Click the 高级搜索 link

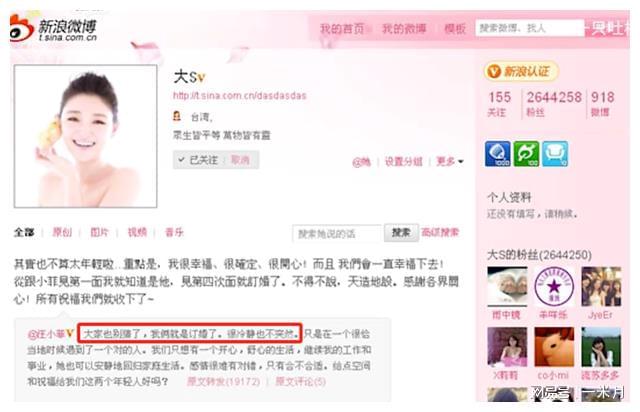[x=440, y=232]
